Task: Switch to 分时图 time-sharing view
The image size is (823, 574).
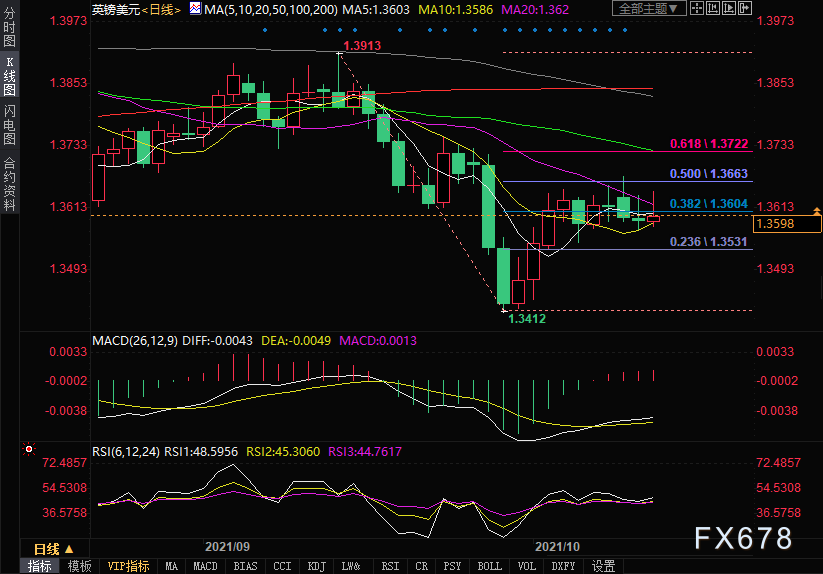Action: coord(9,26)
